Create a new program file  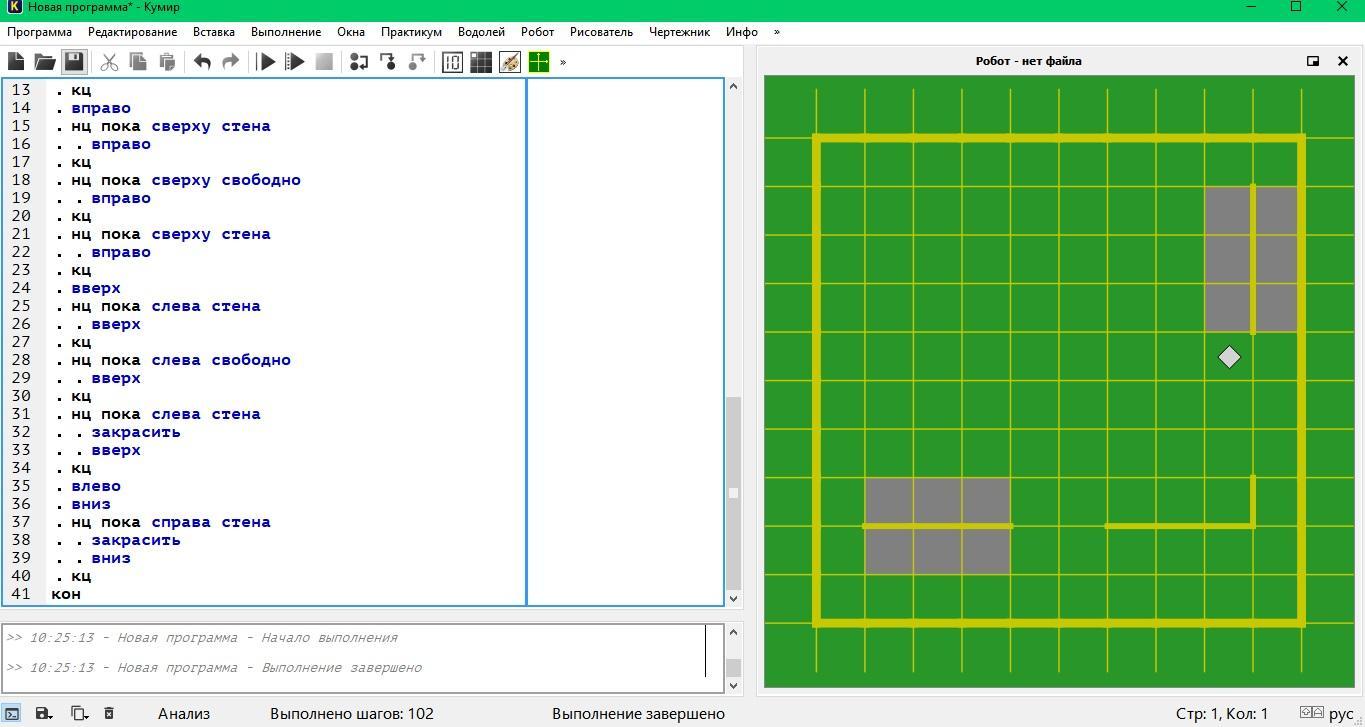[16, 62]
